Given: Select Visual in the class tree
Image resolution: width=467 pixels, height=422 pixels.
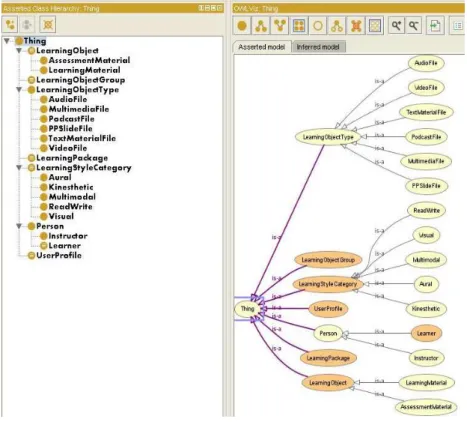Looking at the screenshot, I should coord(61,216).
